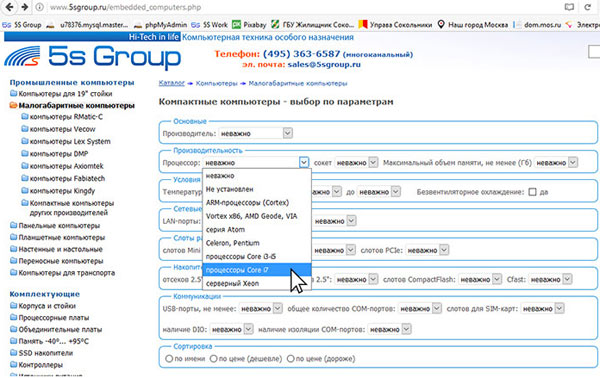This screenshot has height=378, width=600.
Task: Open компьютеры DMP subcategory
Action: tap(55, 154)
